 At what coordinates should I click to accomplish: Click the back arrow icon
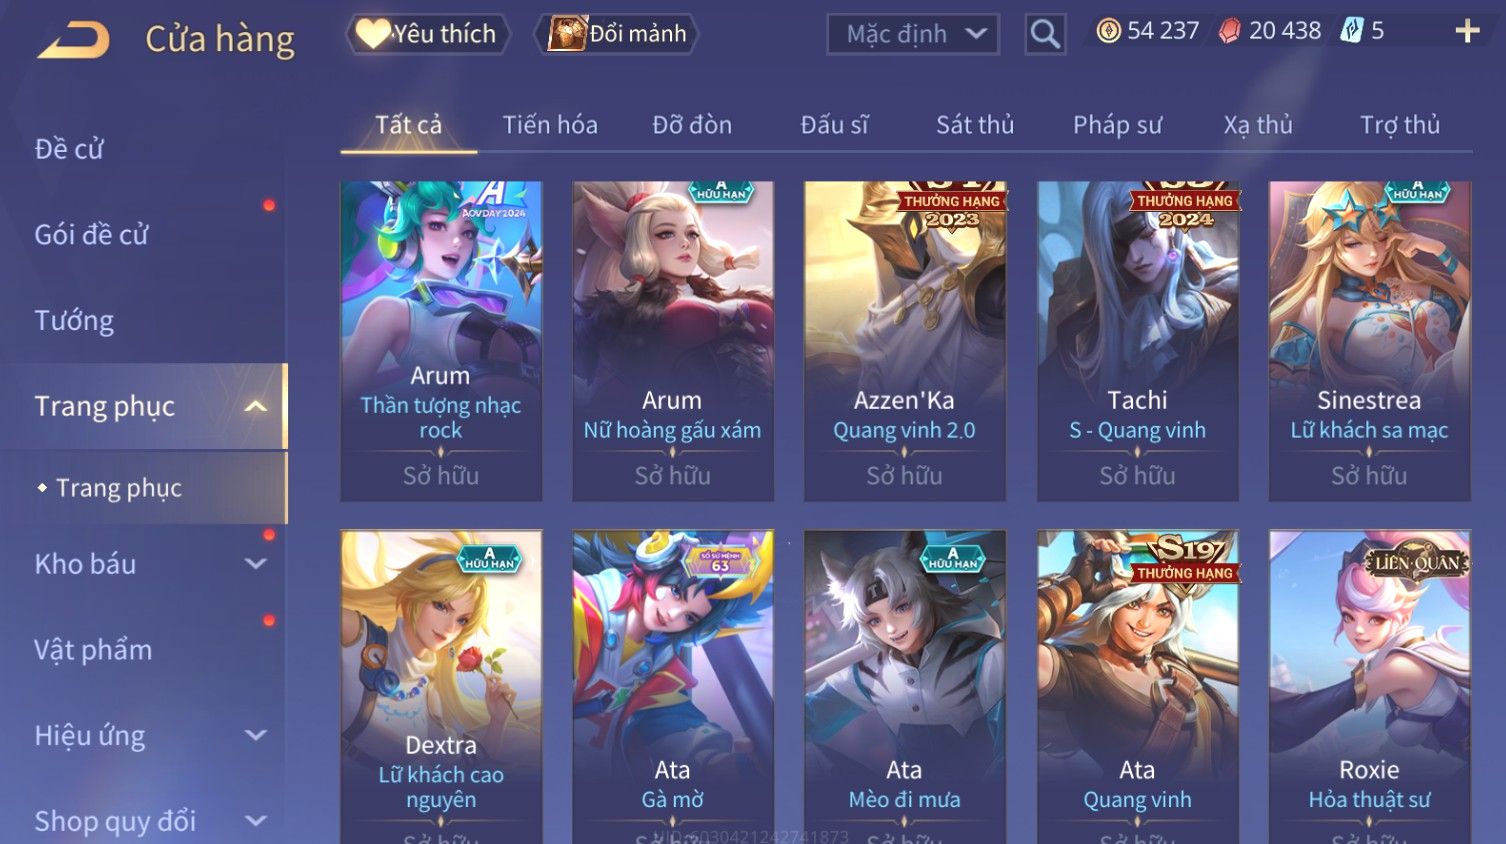click(73, 40)
